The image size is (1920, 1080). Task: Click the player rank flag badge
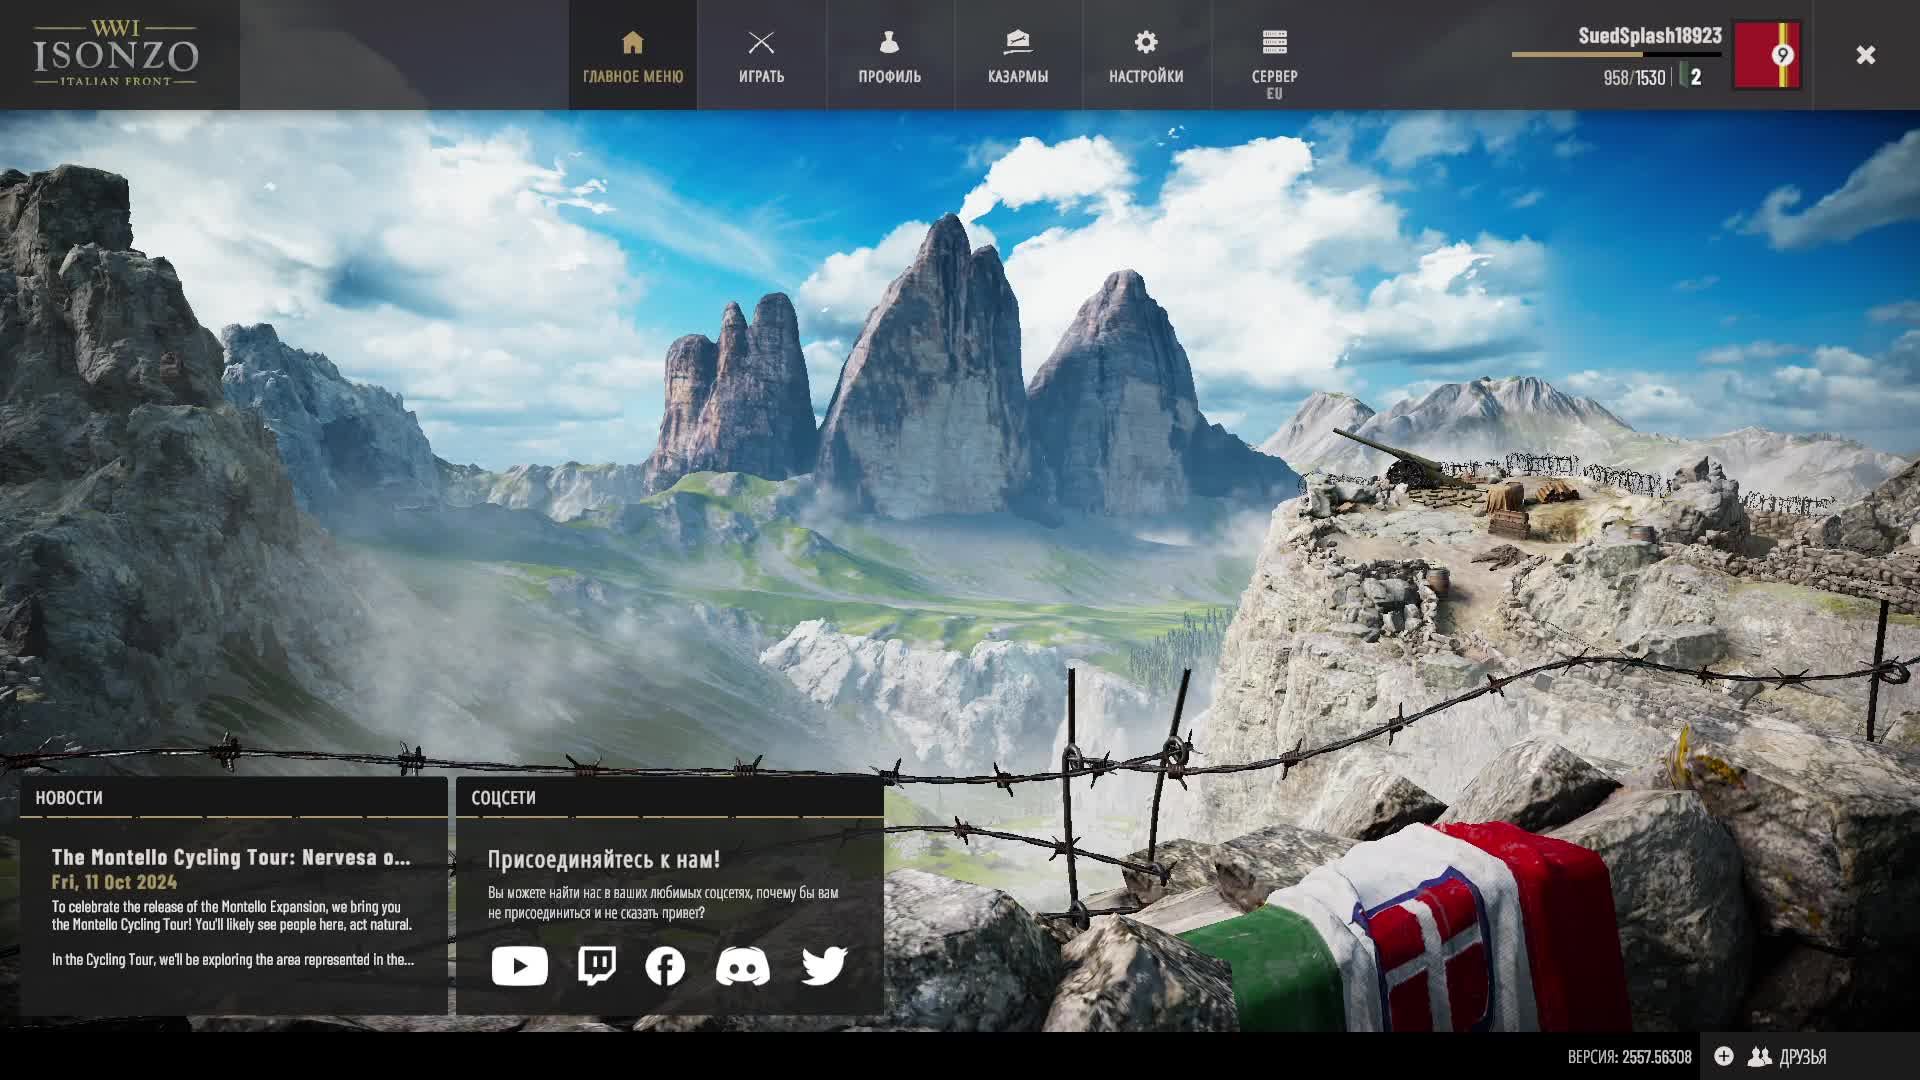click(1767, 55)
